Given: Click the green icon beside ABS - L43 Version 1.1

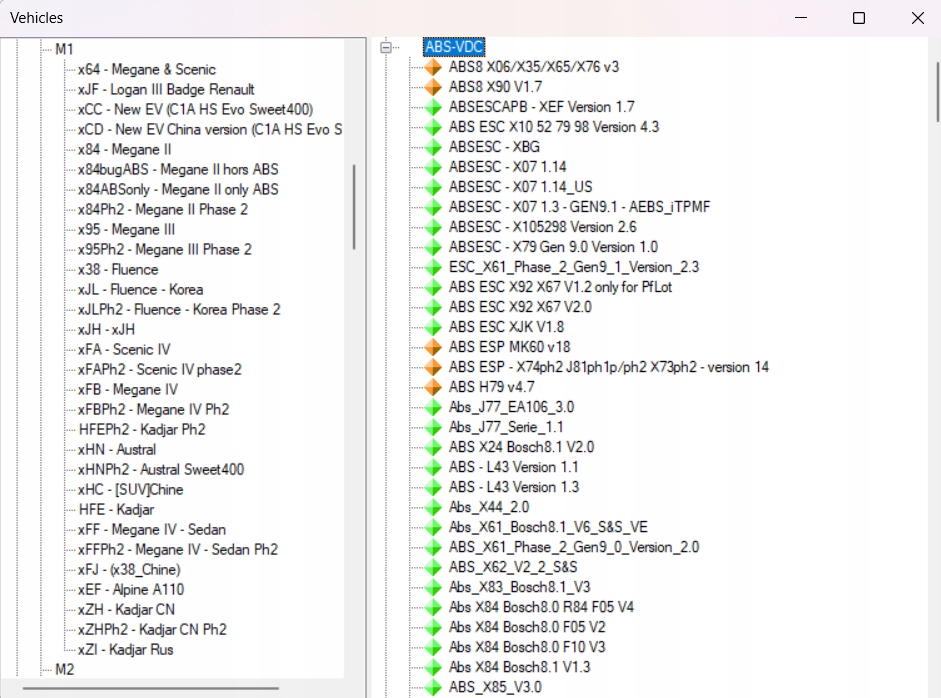Looking at the screenshot, I should click(x=433, y=468).
